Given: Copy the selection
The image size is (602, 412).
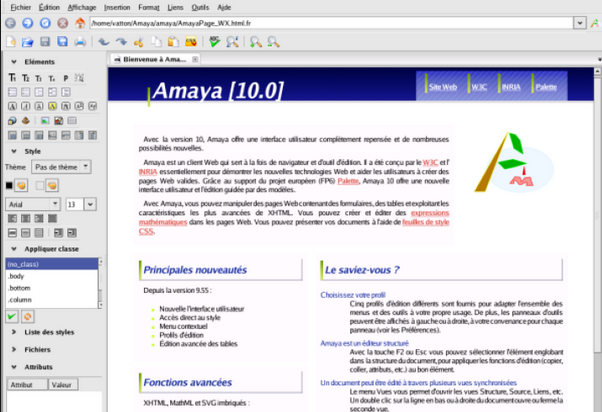Looking at the screenshot, I should (x=156, y=41).
